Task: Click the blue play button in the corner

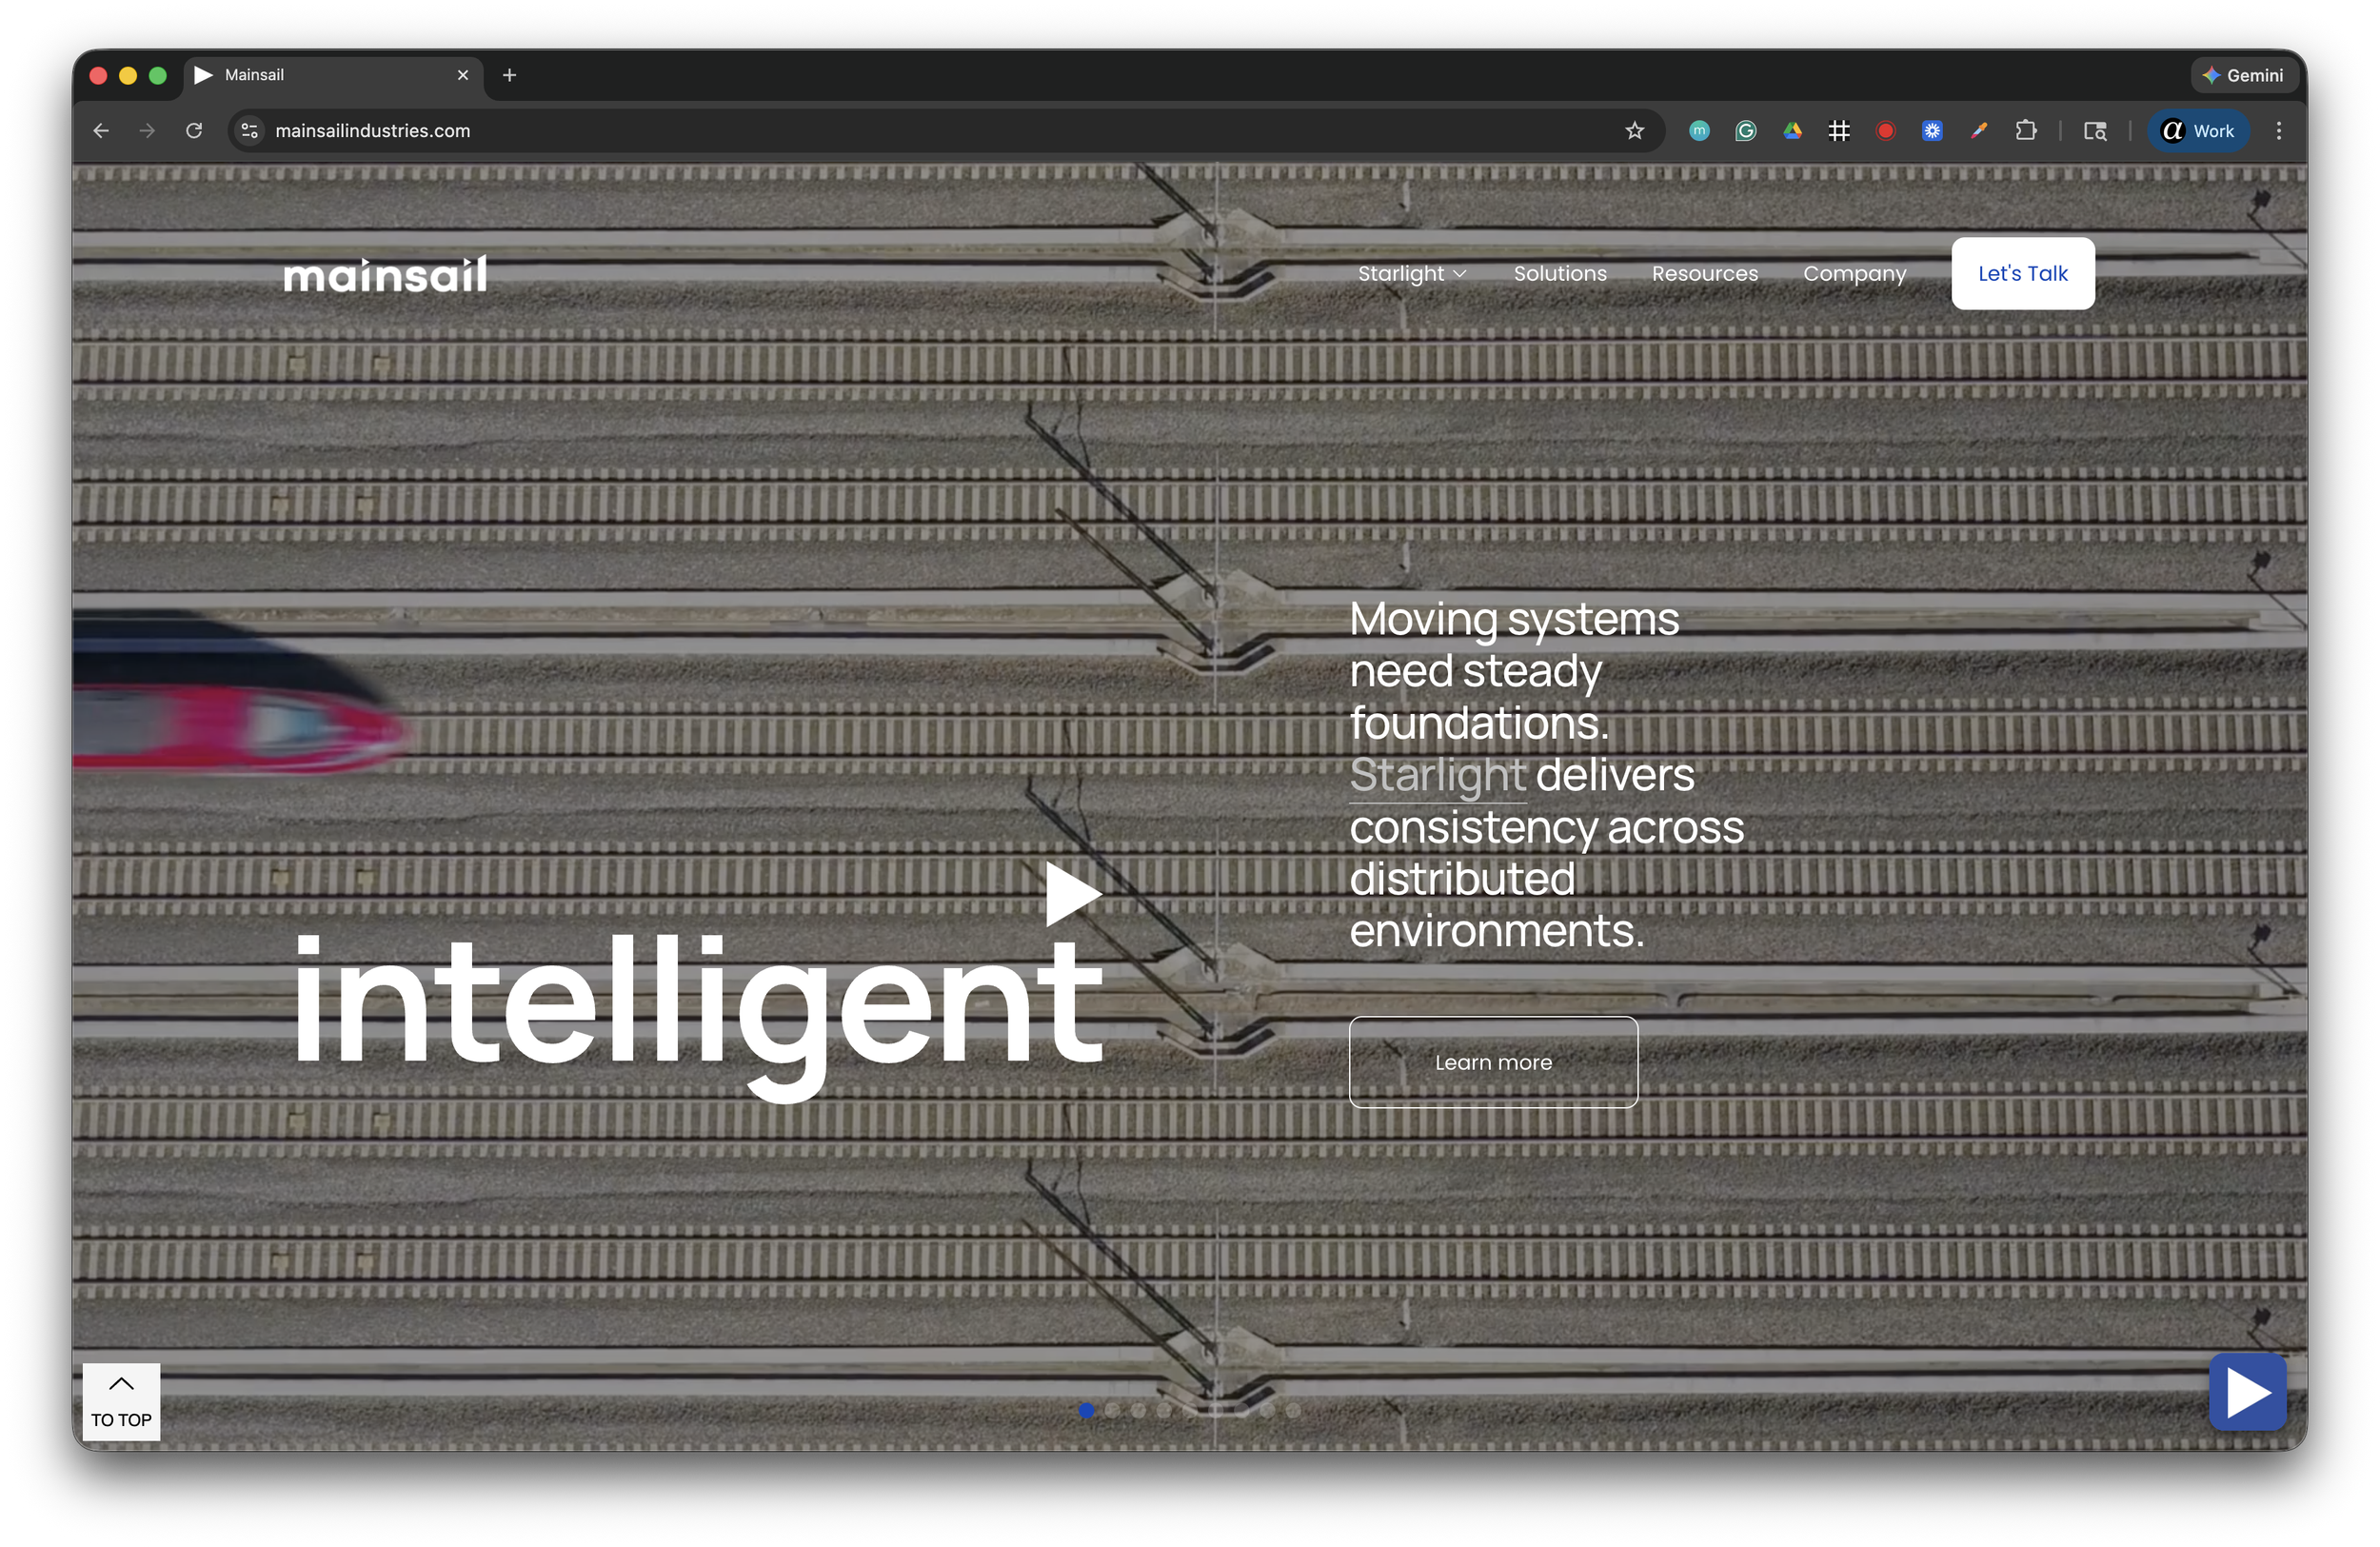Action: [2248, 1392]
